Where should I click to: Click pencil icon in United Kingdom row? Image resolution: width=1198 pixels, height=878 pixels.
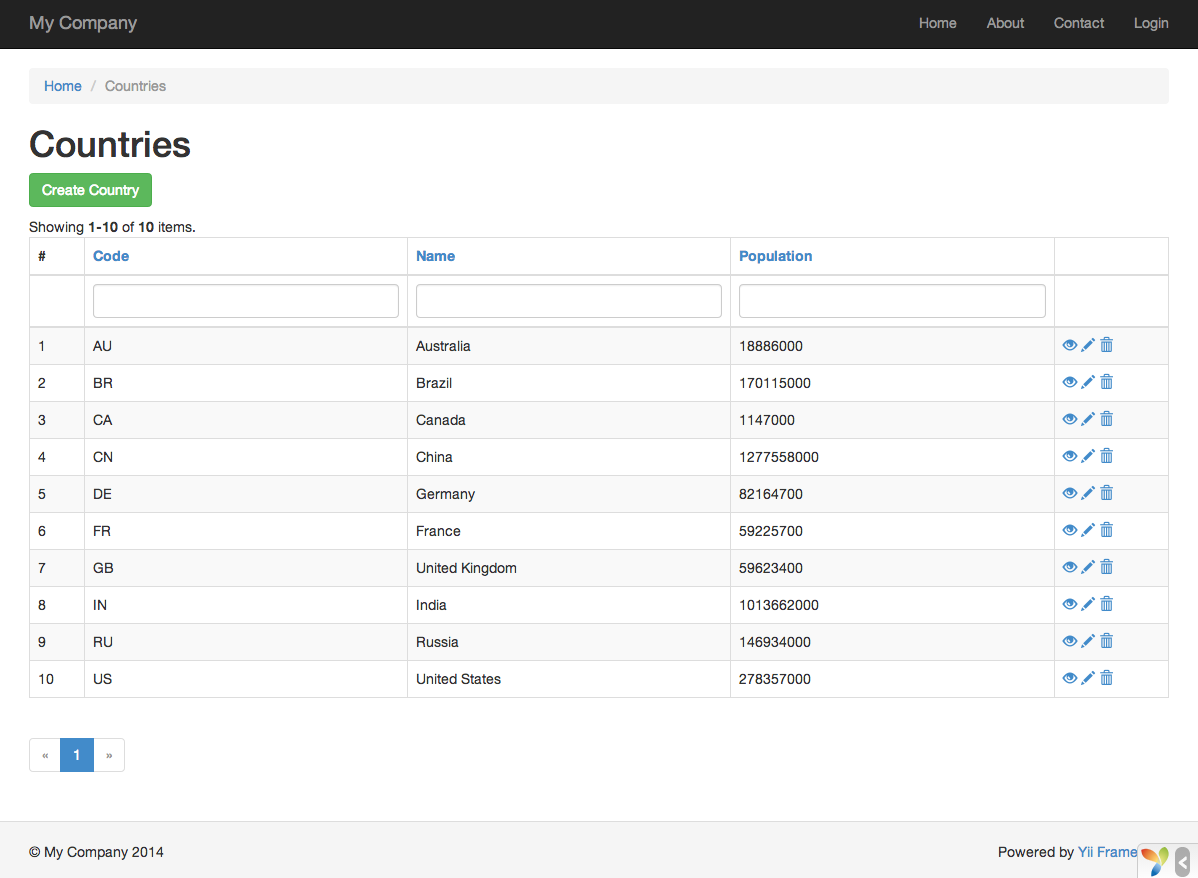(1088, 567)
